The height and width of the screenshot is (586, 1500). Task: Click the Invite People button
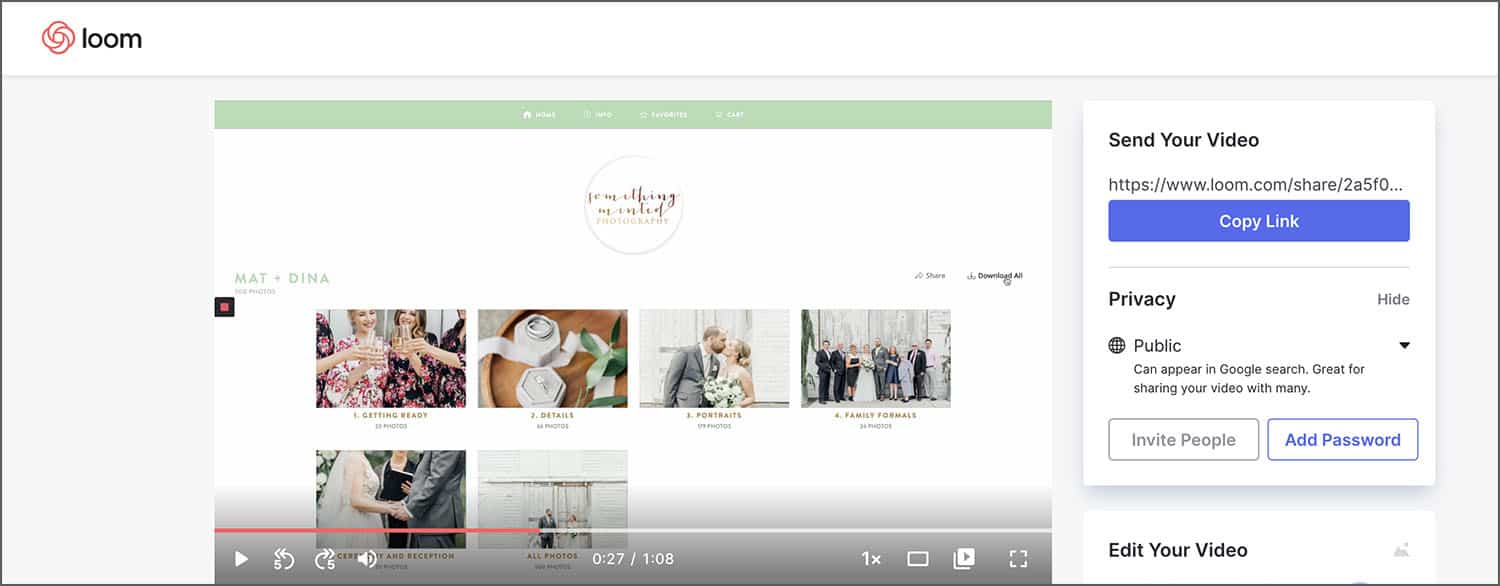point(1183,439)
